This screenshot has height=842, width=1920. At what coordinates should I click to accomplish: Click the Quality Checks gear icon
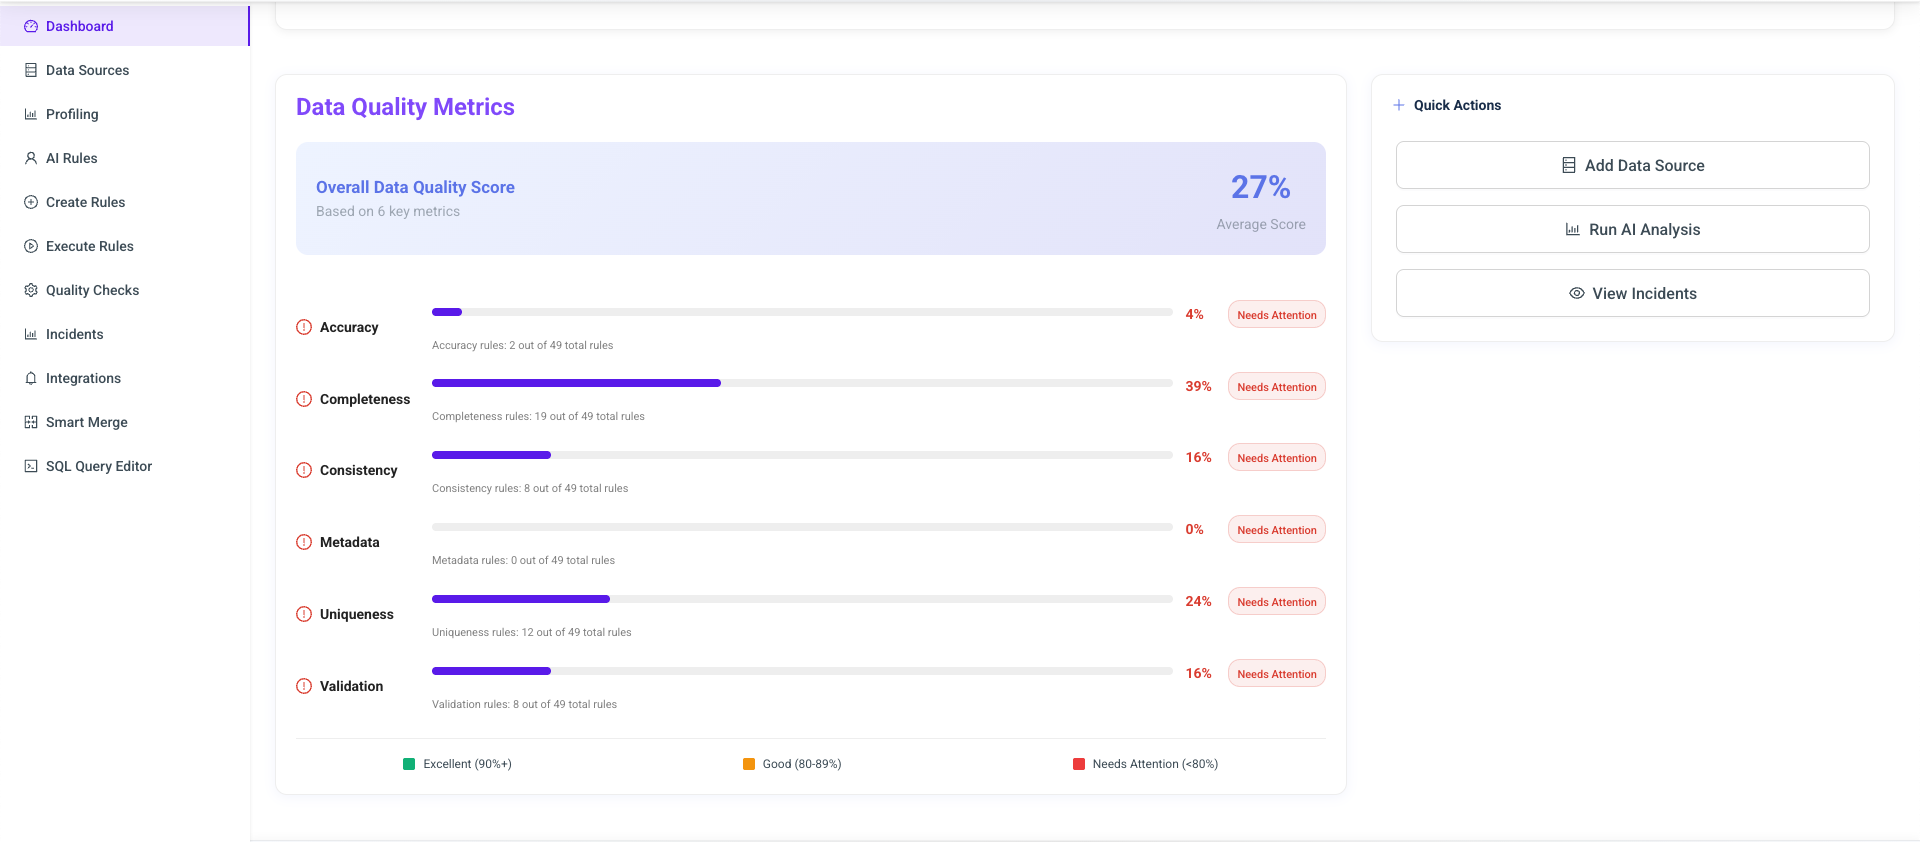click(31, 290)
